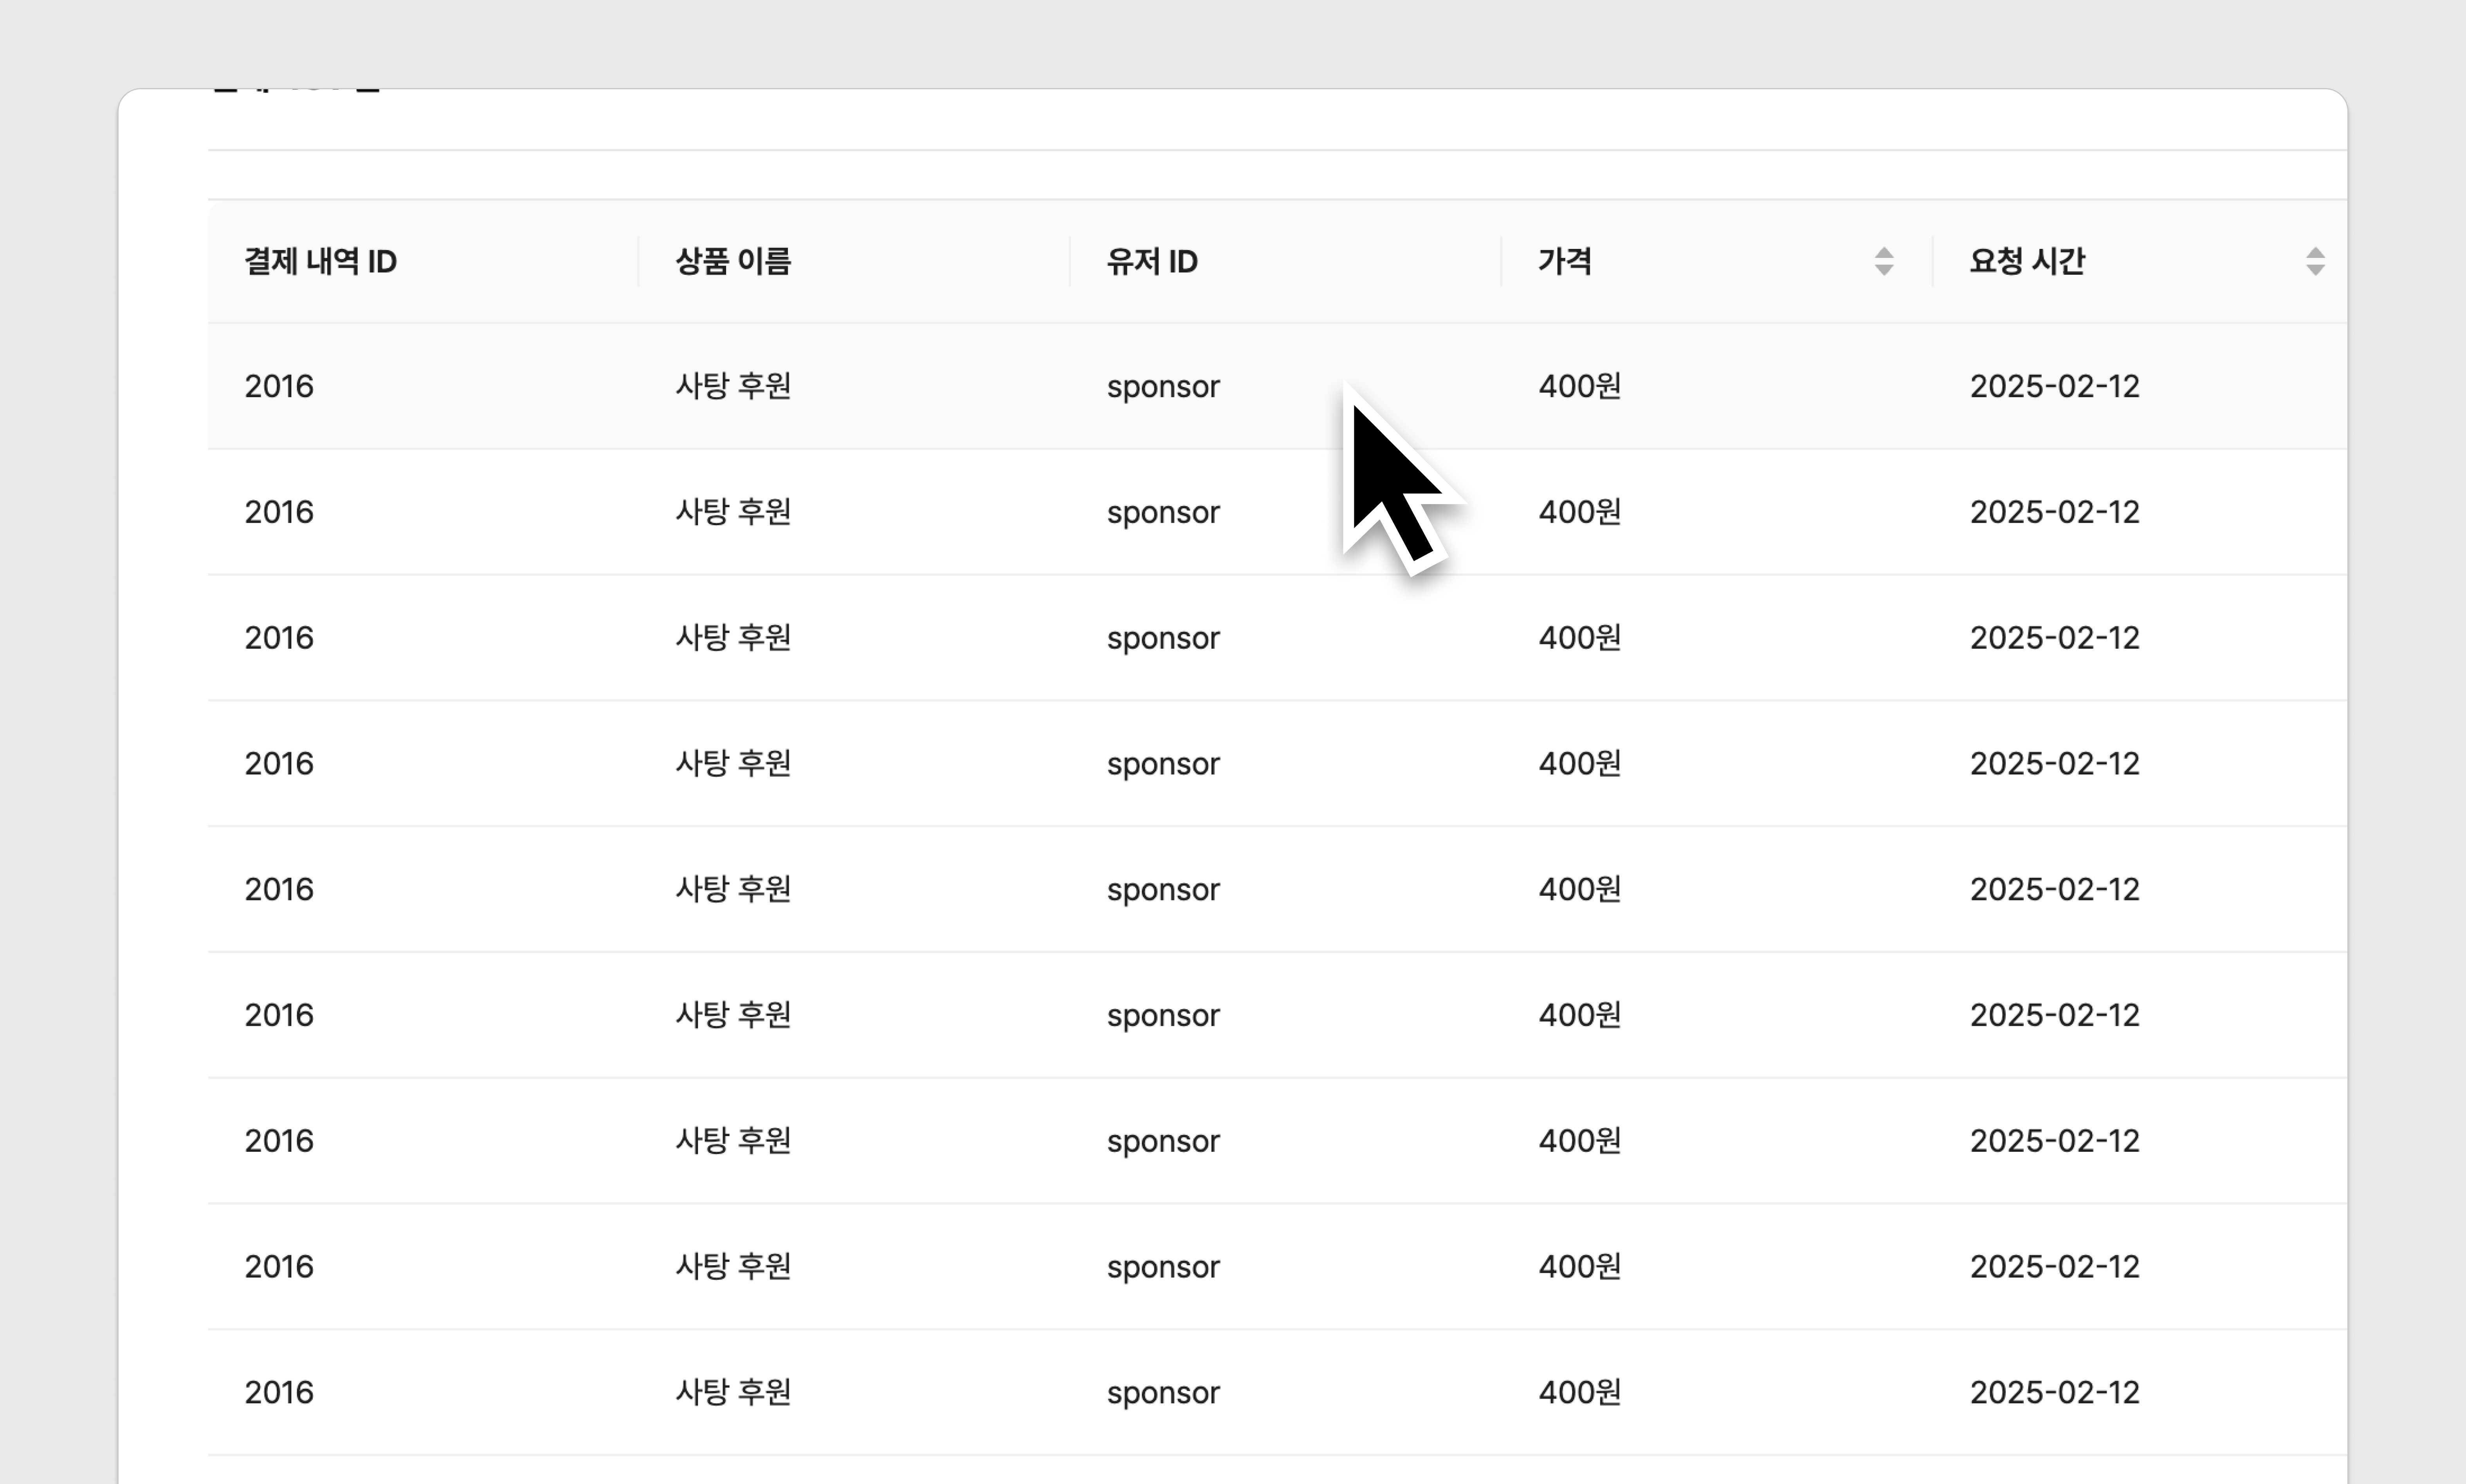Click the 상품 이름 column header

tap(854, 262)
